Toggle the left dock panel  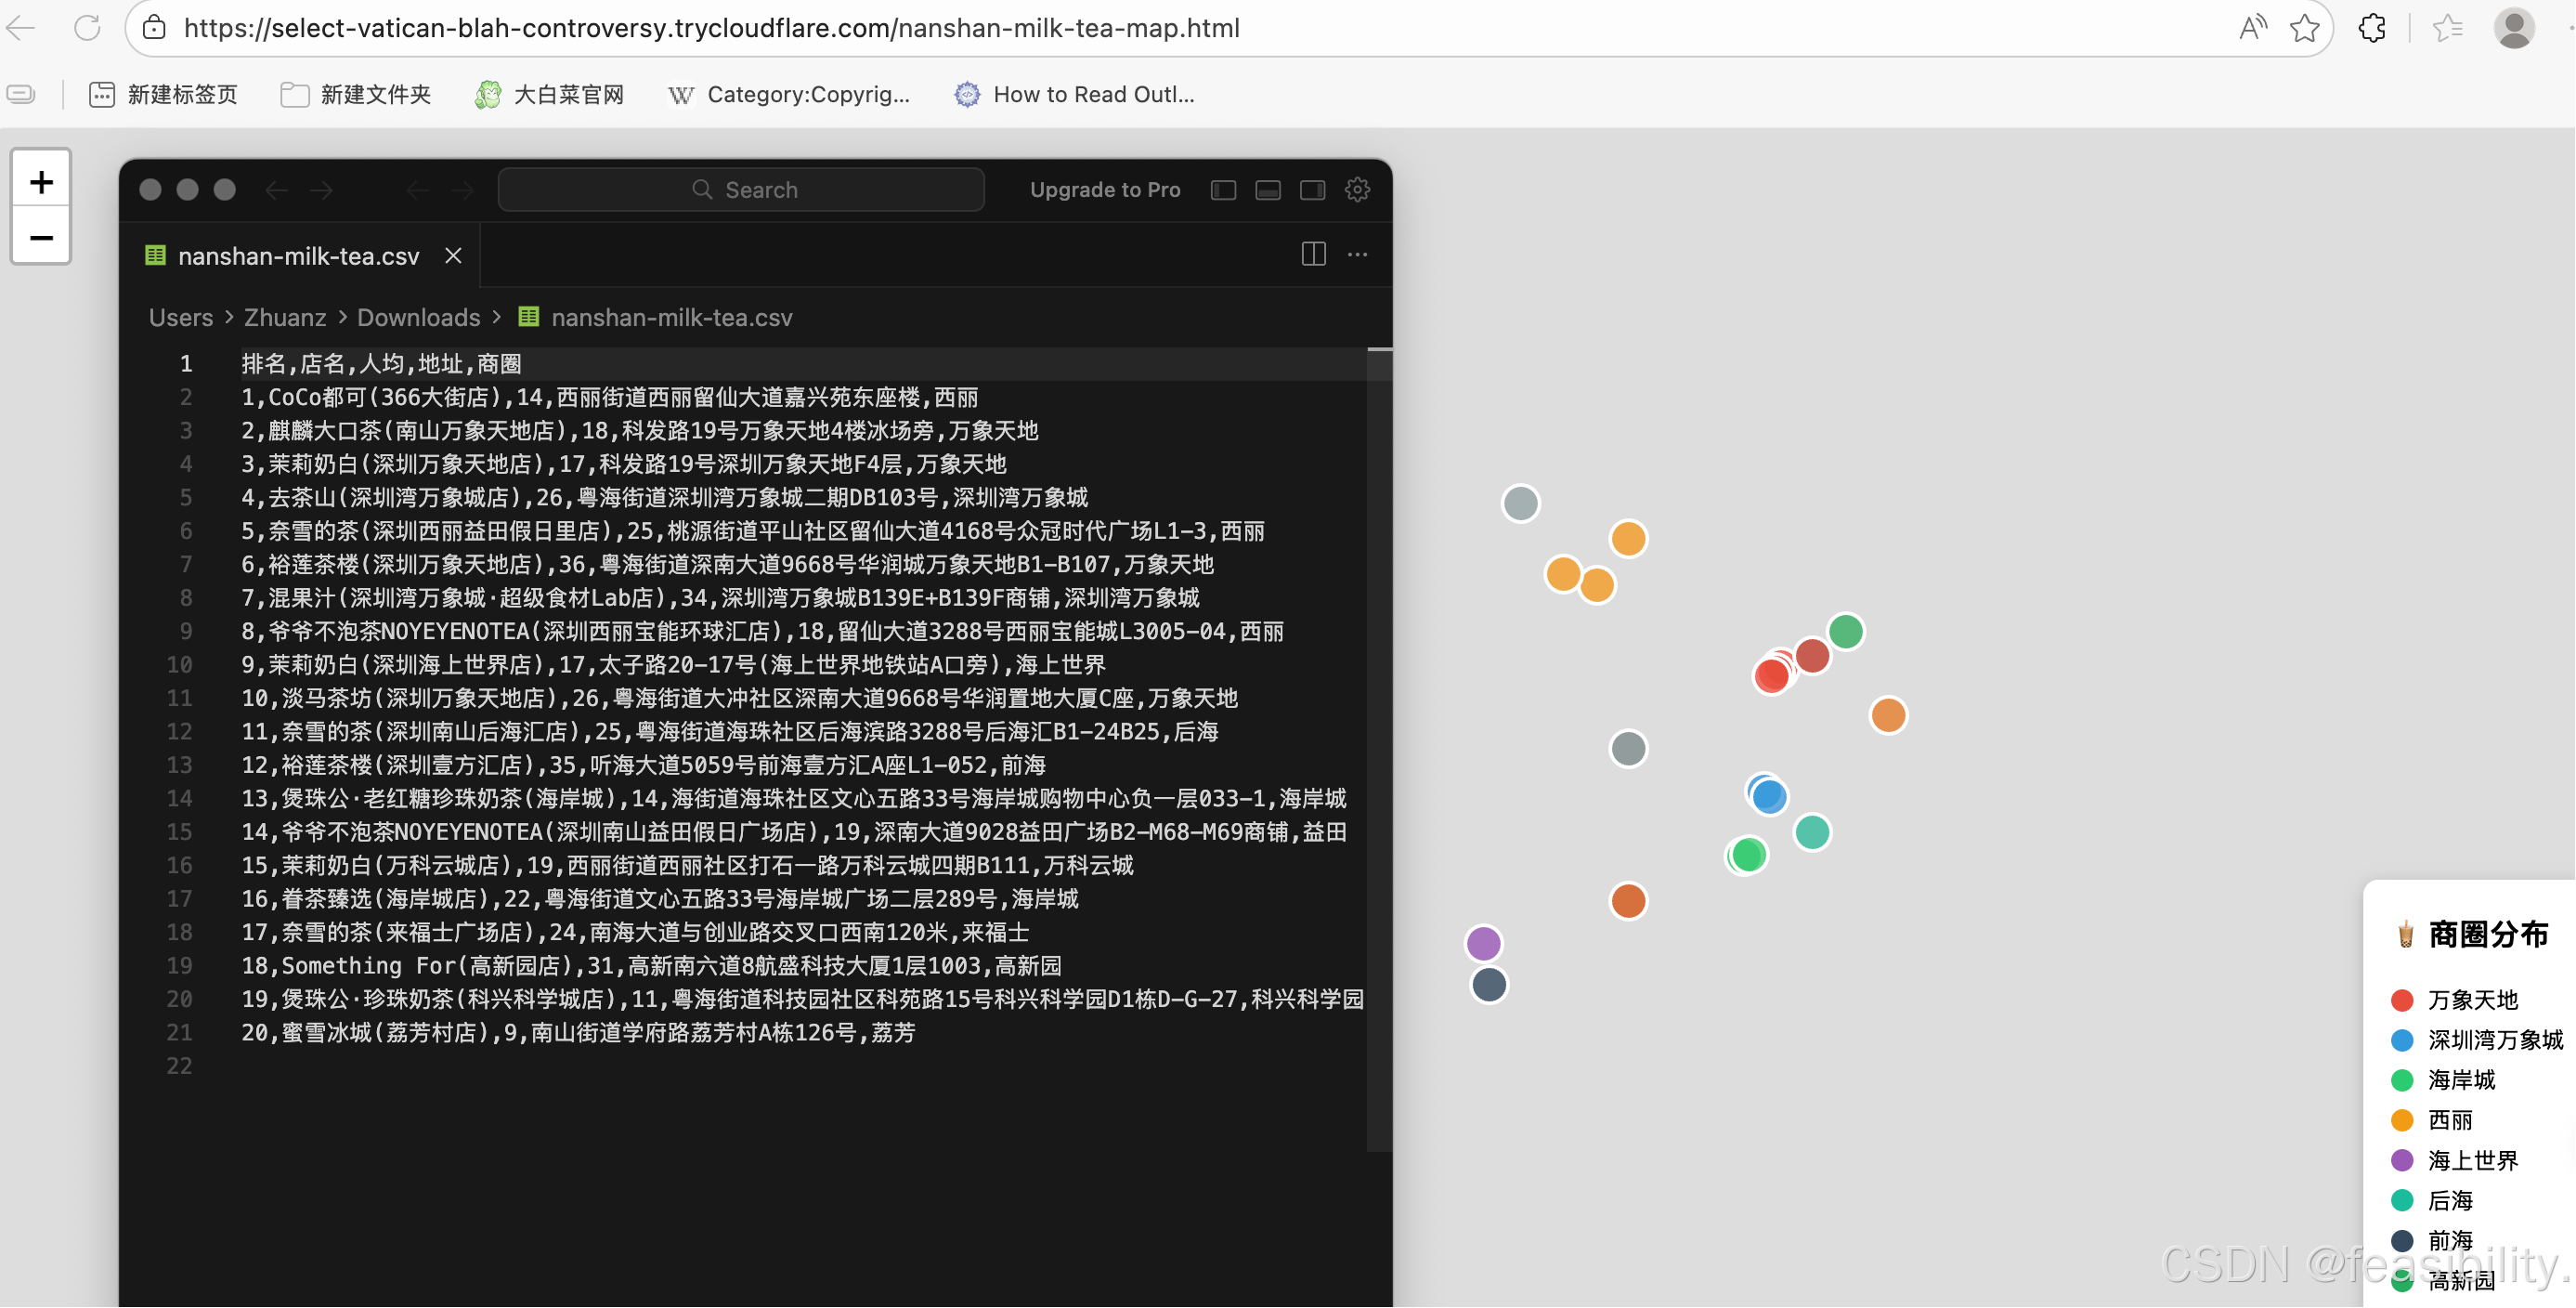(1223, 189)
